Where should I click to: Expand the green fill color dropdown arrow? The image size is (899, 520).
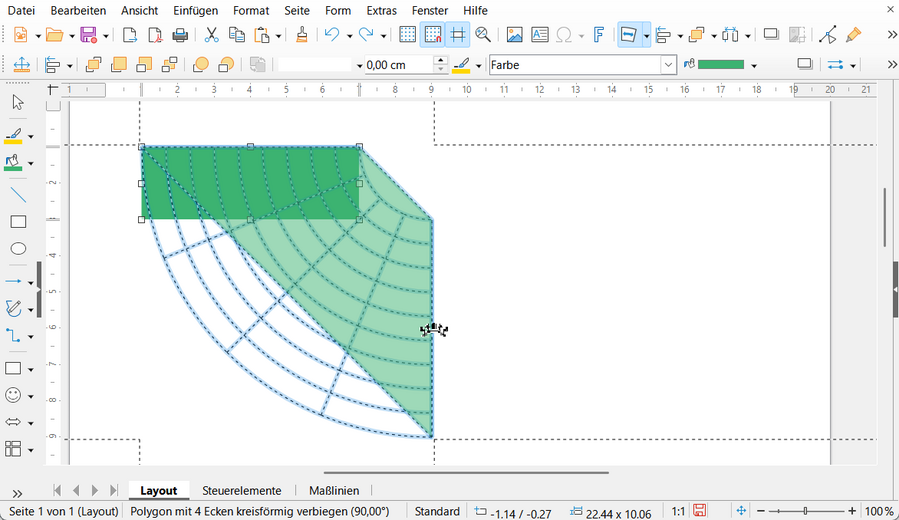754,66
